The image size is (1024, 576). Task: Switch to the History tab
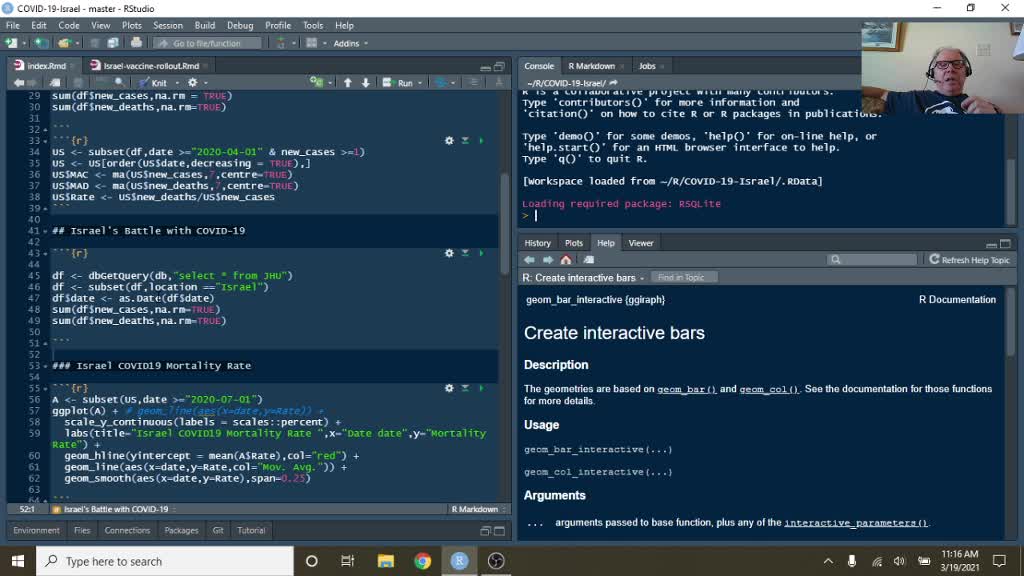537,243
